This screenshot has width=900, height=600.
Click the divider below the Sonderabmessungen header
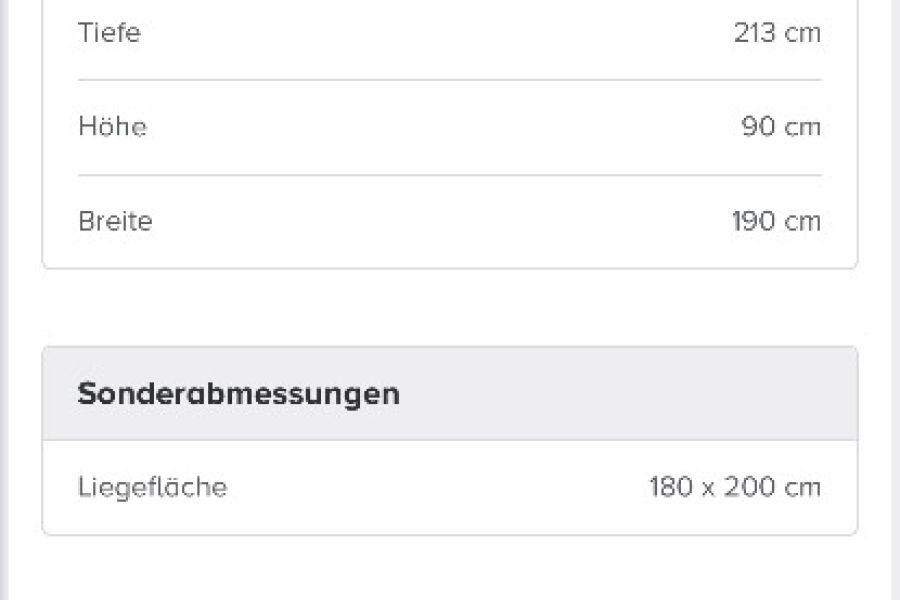click(450, 440)
